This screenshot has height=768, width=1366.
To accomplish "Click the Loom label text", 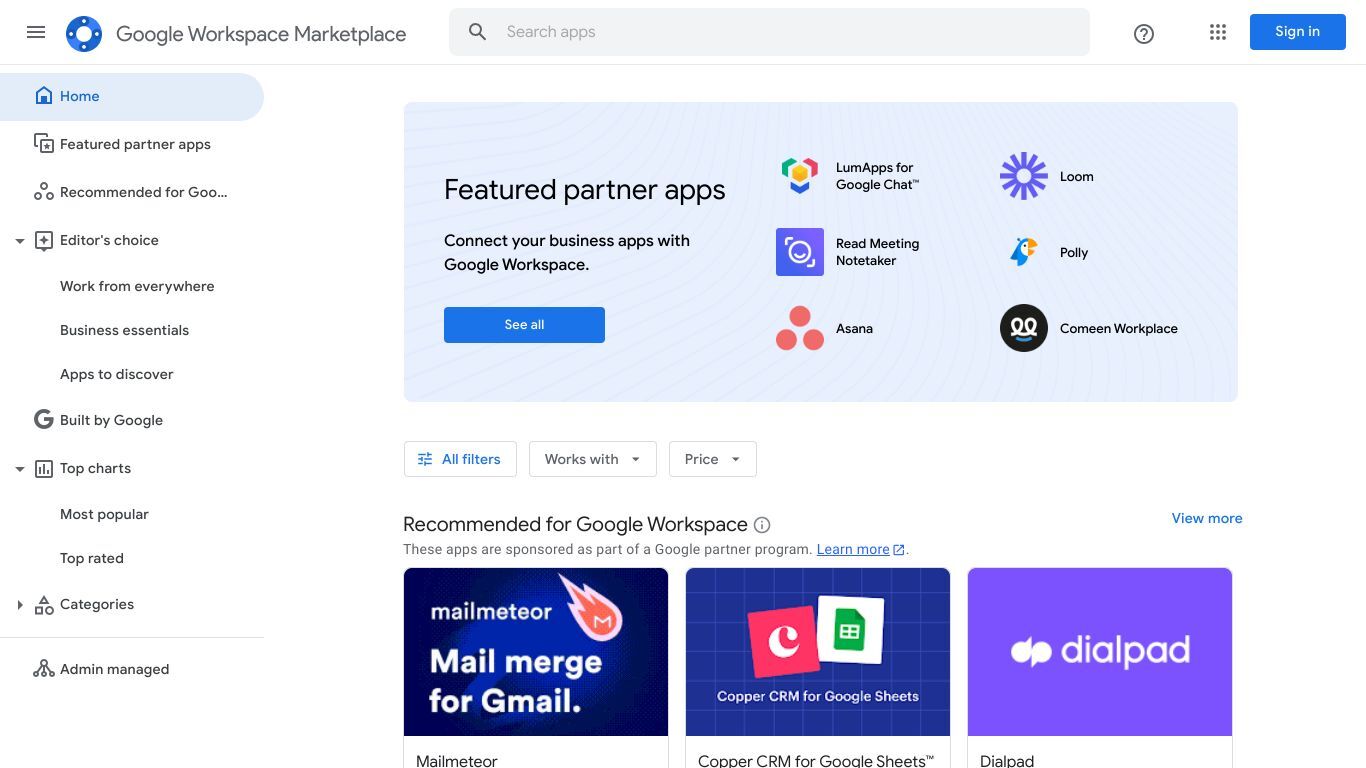I will coord(1077,176).
